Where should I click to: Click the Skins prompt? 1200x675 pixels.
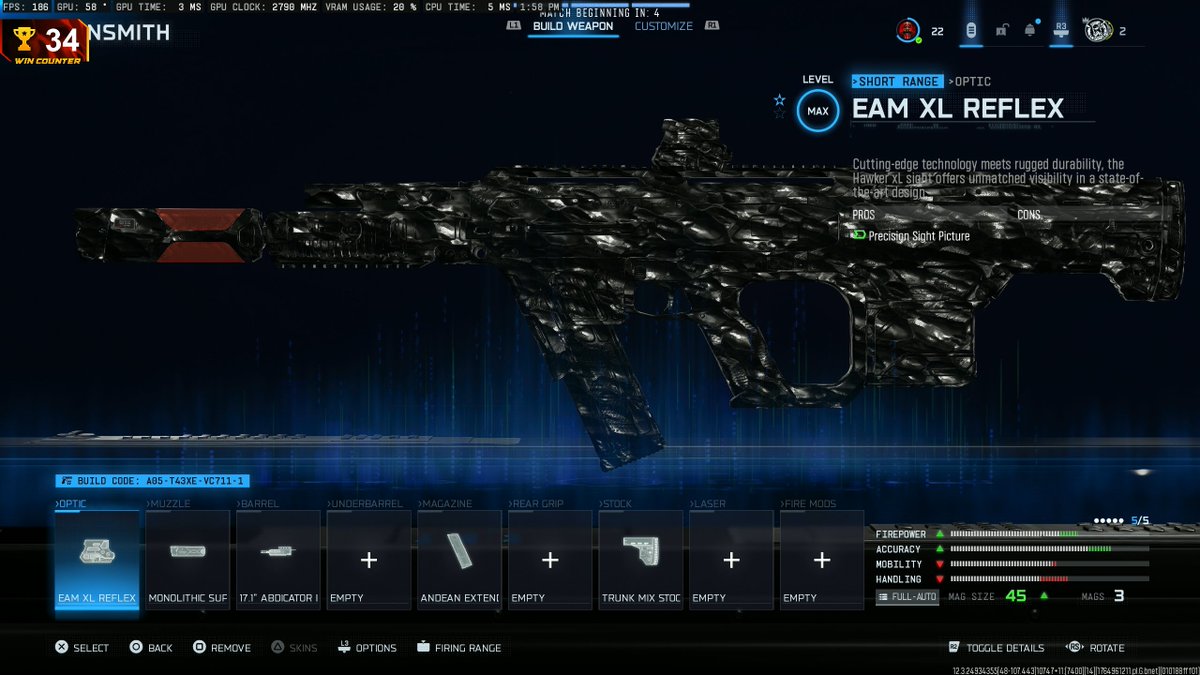(294, 648)
